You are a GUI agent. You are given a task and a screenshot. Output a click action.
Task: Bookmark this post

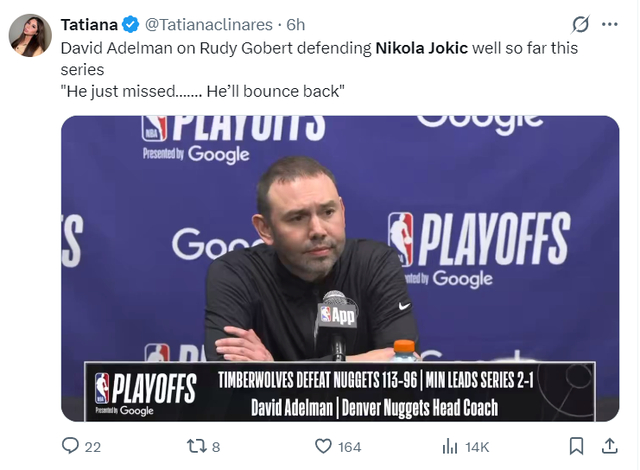coord(576,446)
